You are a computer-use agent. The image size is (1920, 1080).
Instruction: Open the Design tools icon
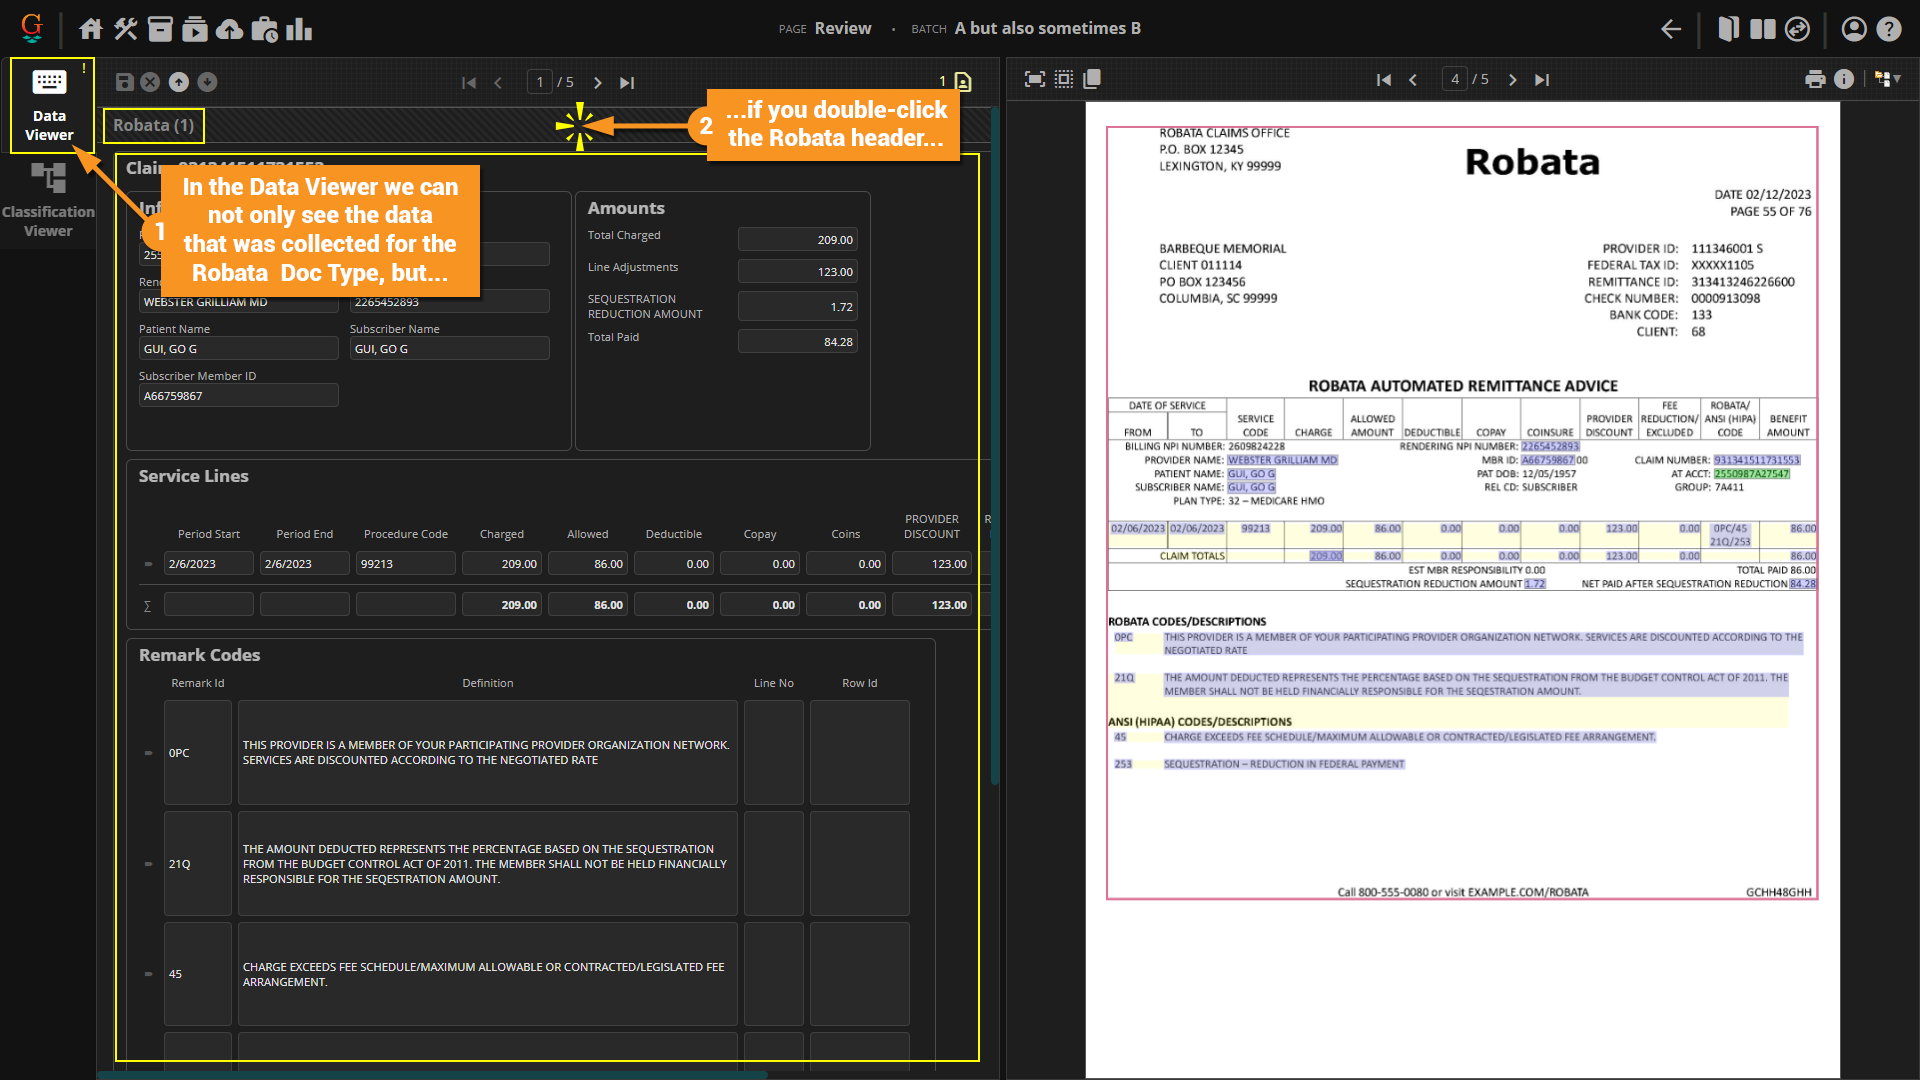[x=125, y=29]
